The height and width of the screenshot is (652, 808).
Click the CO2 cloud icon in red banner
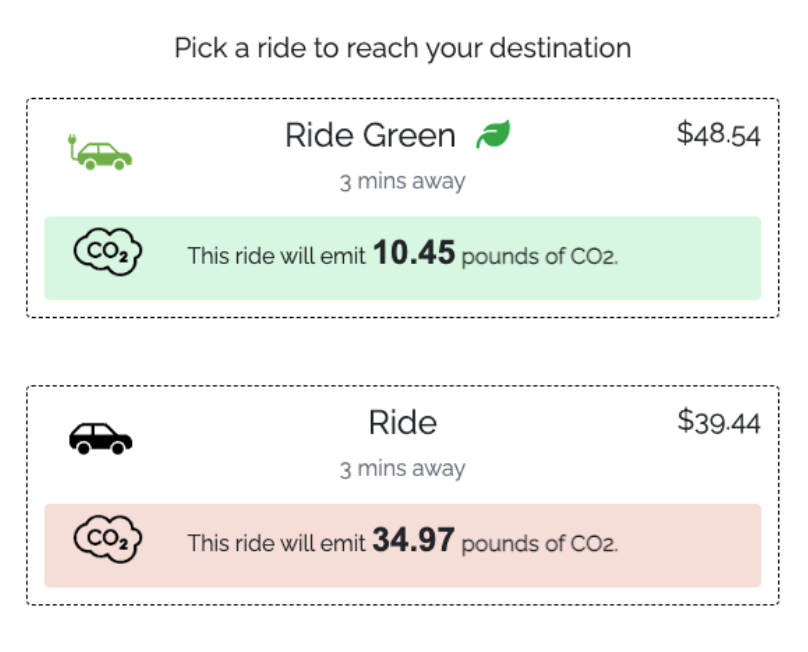tap(108, 540)
